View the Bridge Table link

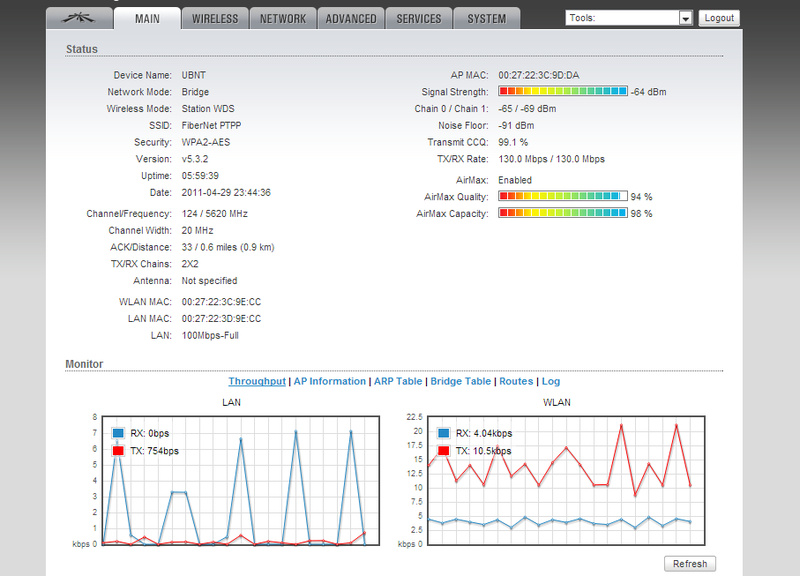[461, 381]
